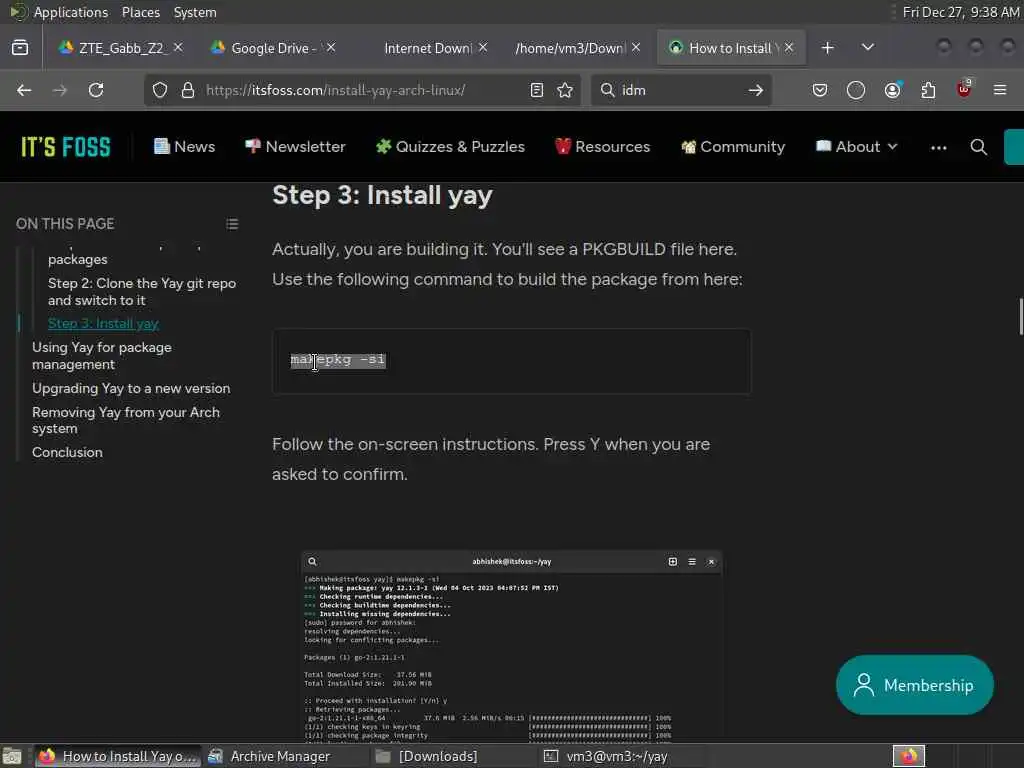Switch to Firefox window in taskbar
Screen dimensions: 1024x768
(x=118, y=756)
